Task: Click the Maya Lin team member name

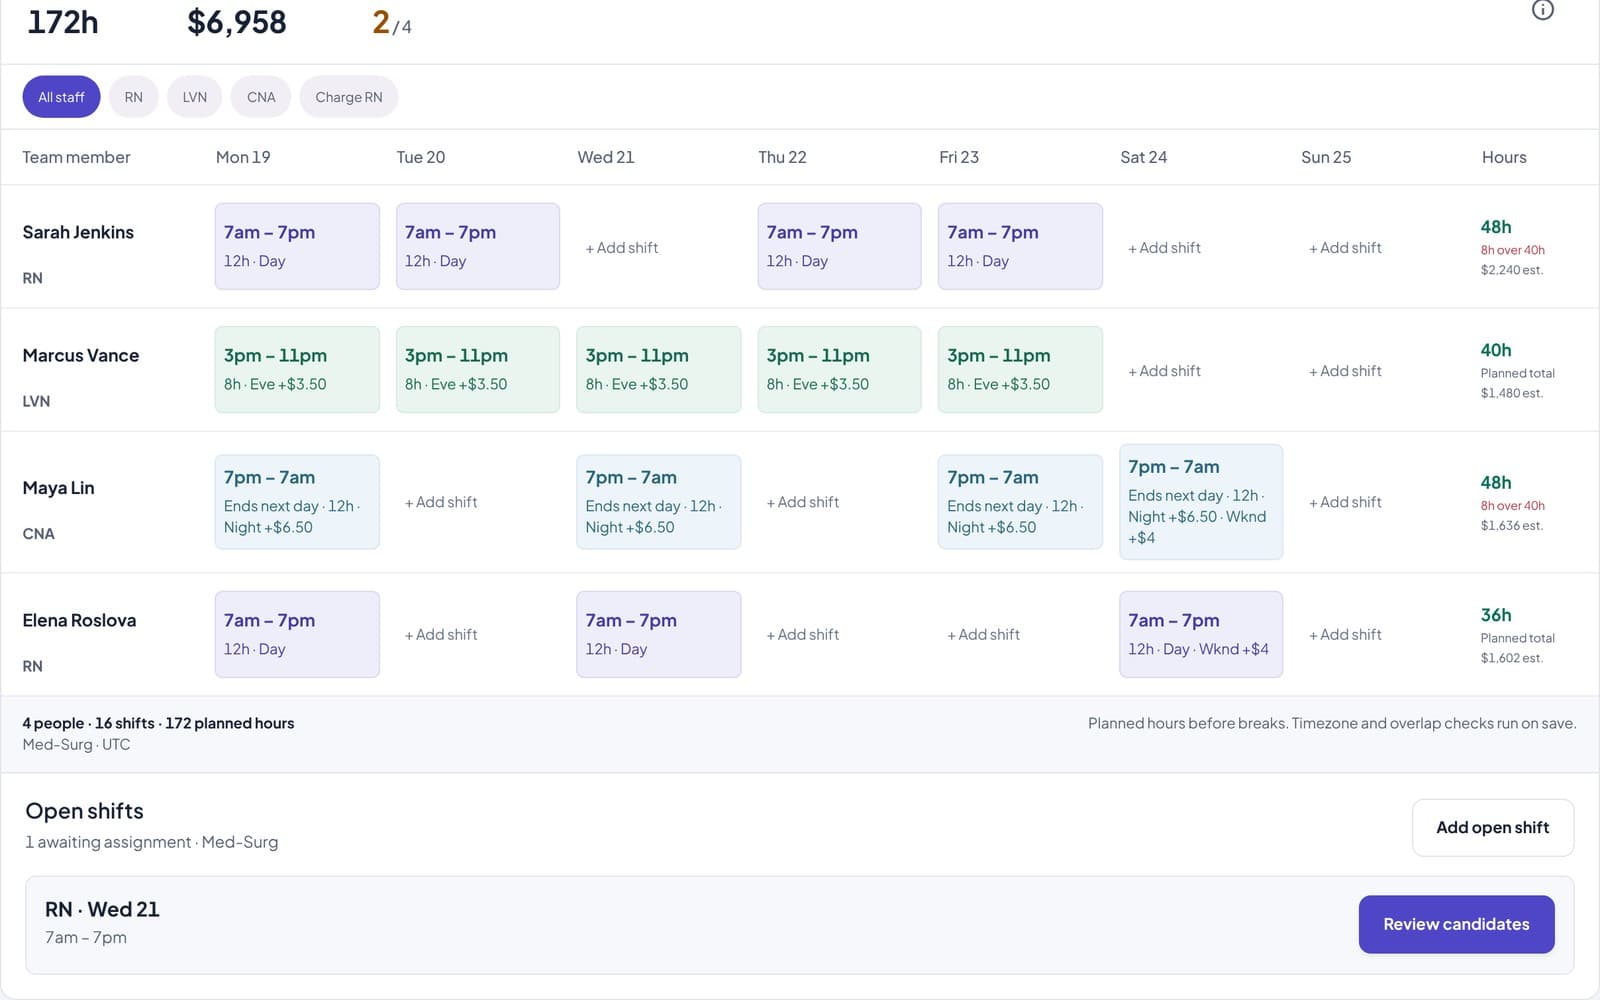Action: tap(58, 488)
